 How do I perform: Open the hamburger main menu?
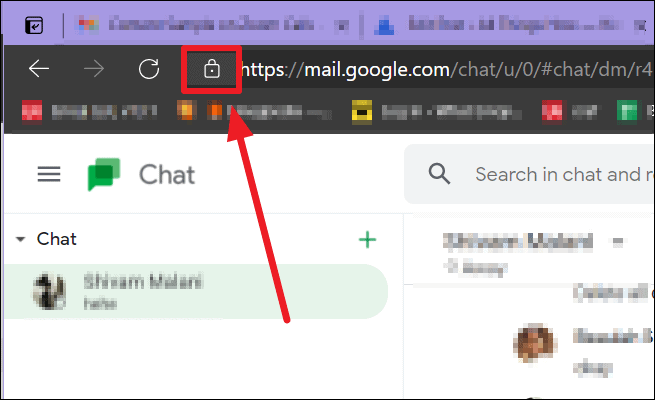click(49, 174)
